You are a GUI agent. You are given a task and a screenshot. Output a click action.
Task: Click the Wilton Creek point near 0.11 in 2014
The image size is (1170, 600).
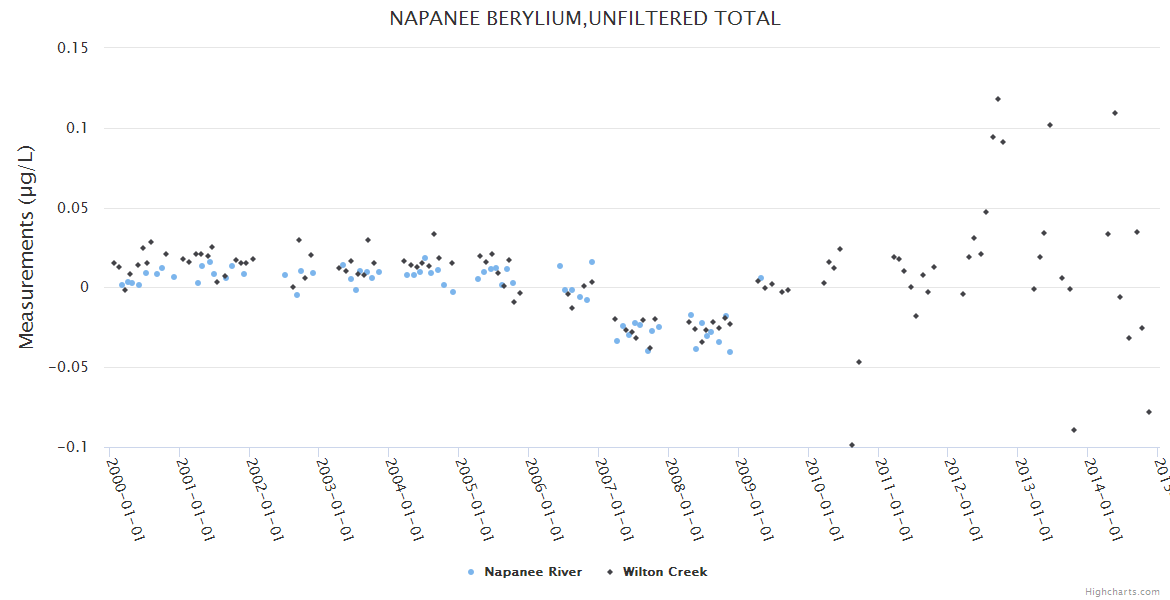click(1115, 113)
